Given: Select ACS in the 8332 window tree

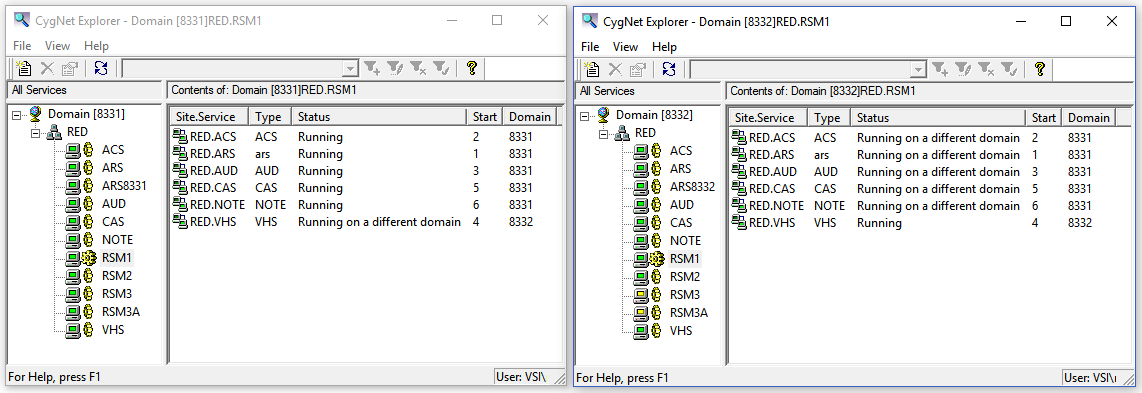Looking at the screenshot, I should (681, 151).
